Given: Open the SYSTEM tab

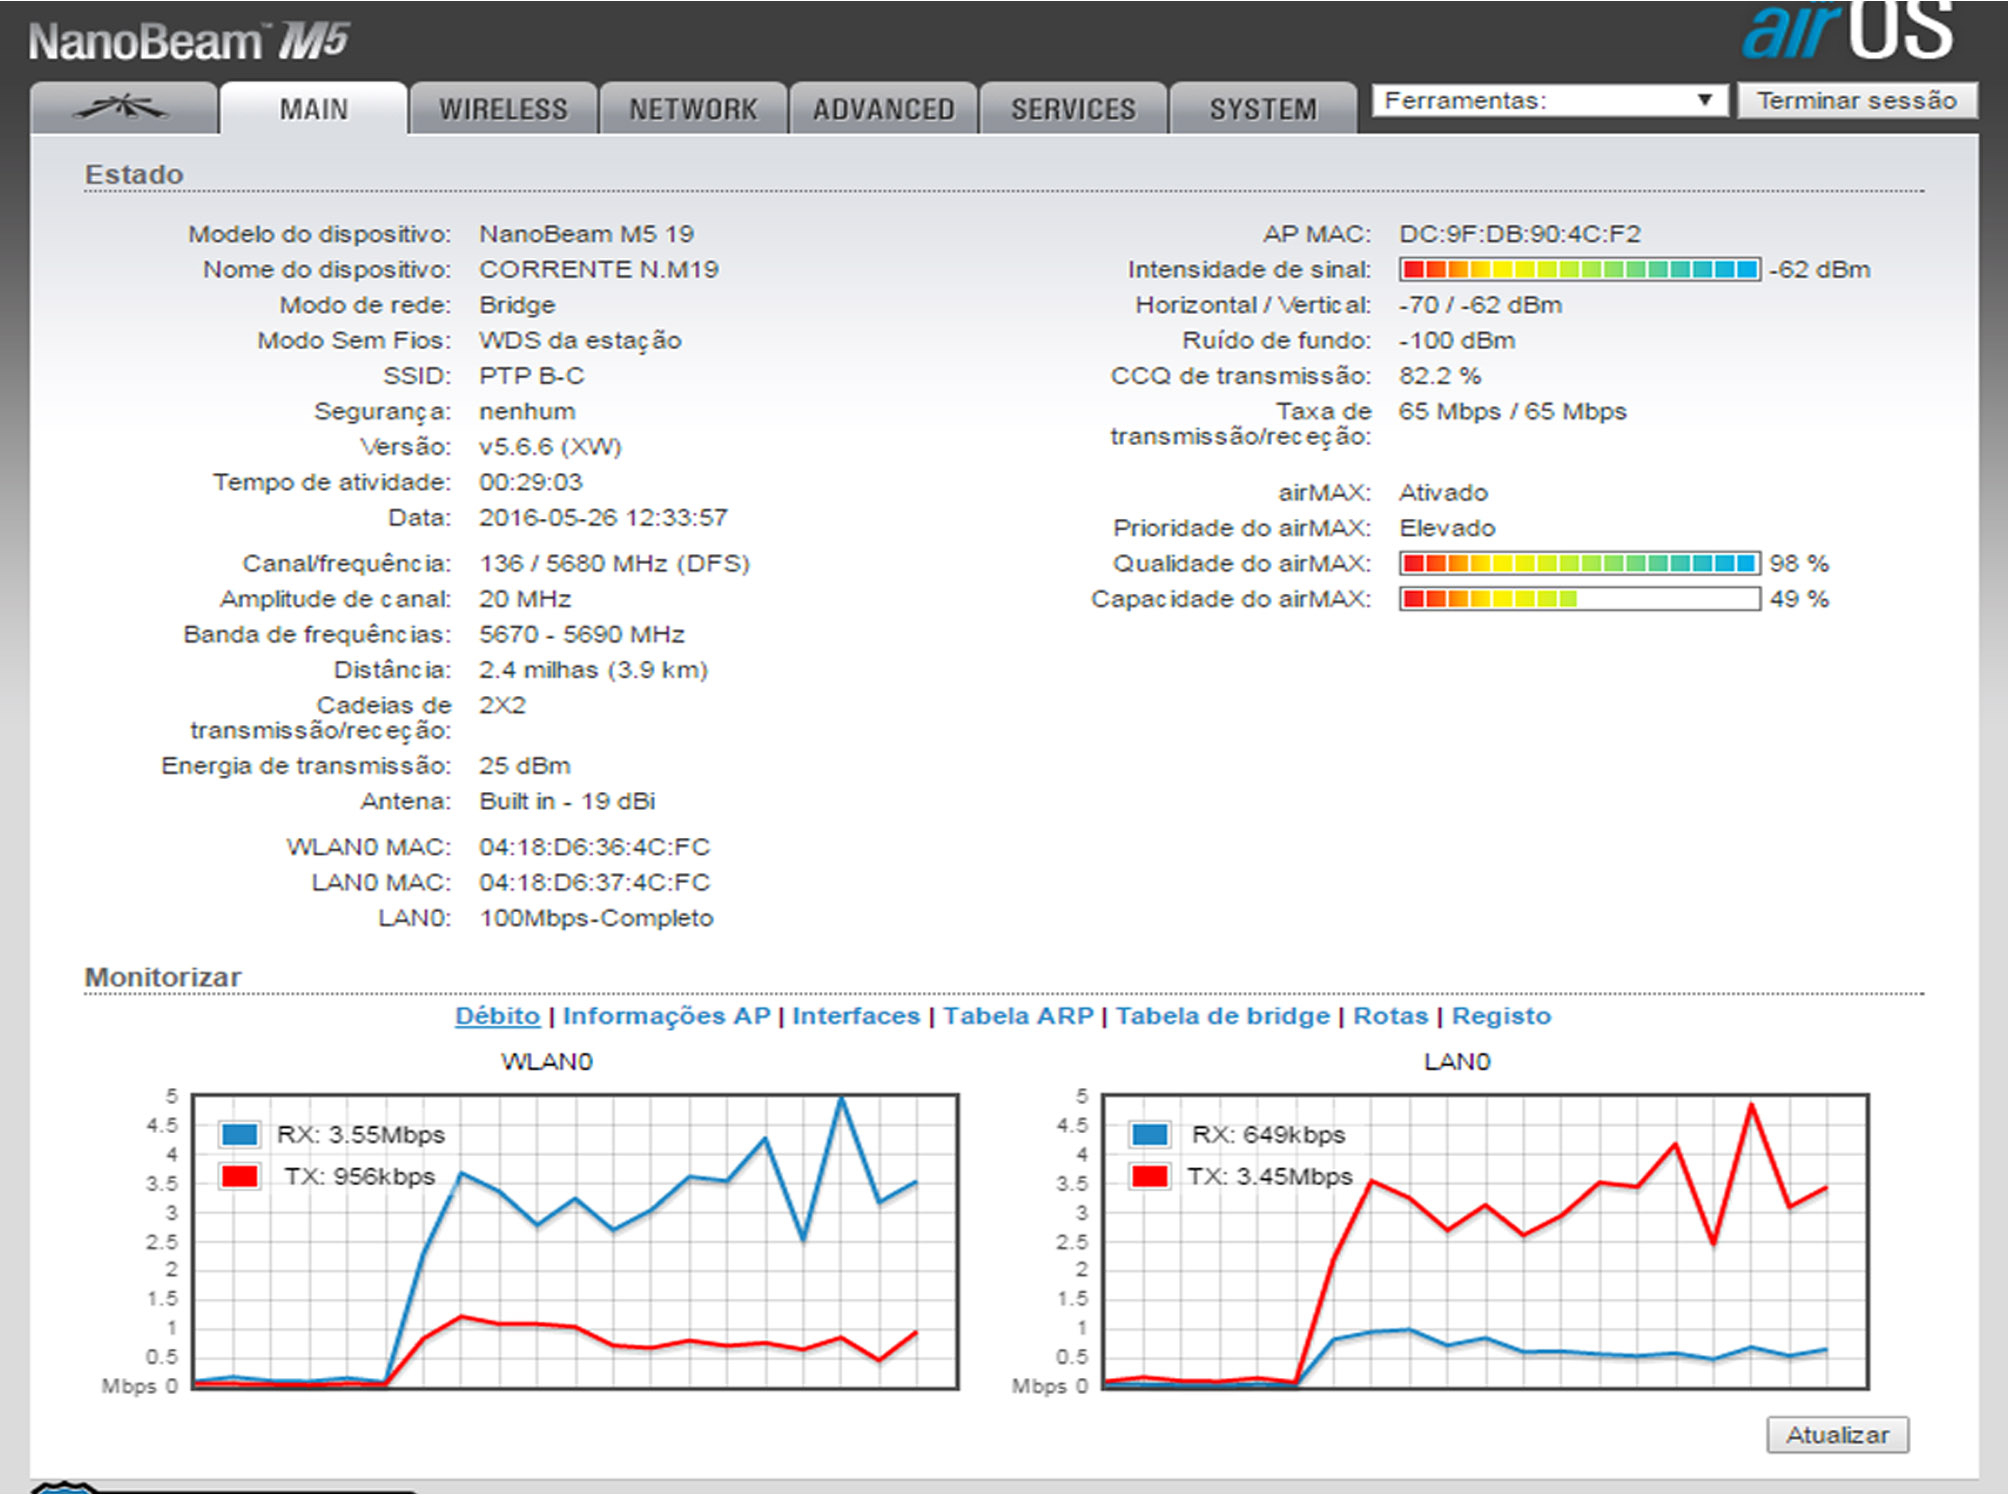Looking at the screenshot, I should 1263,108.
